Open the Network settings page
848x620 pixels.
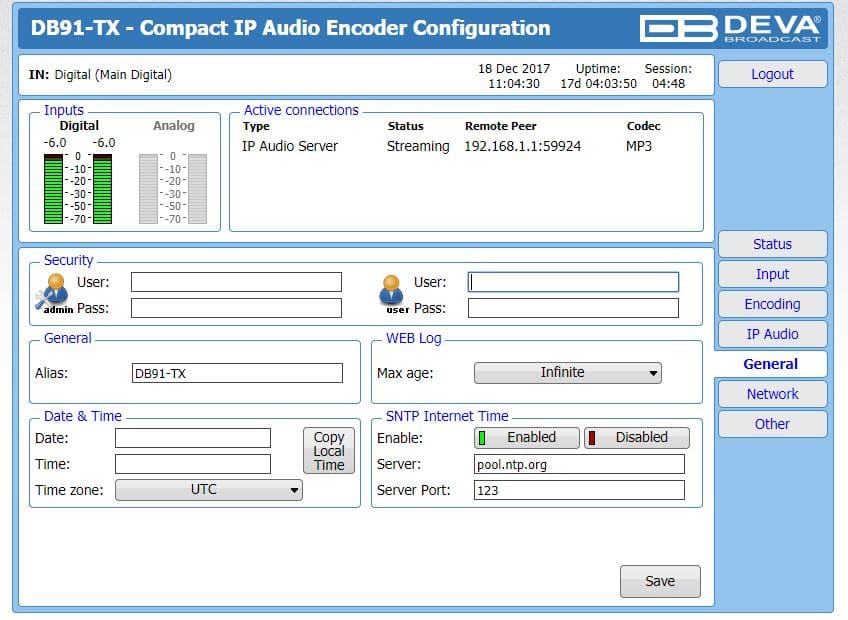[772, 394]
